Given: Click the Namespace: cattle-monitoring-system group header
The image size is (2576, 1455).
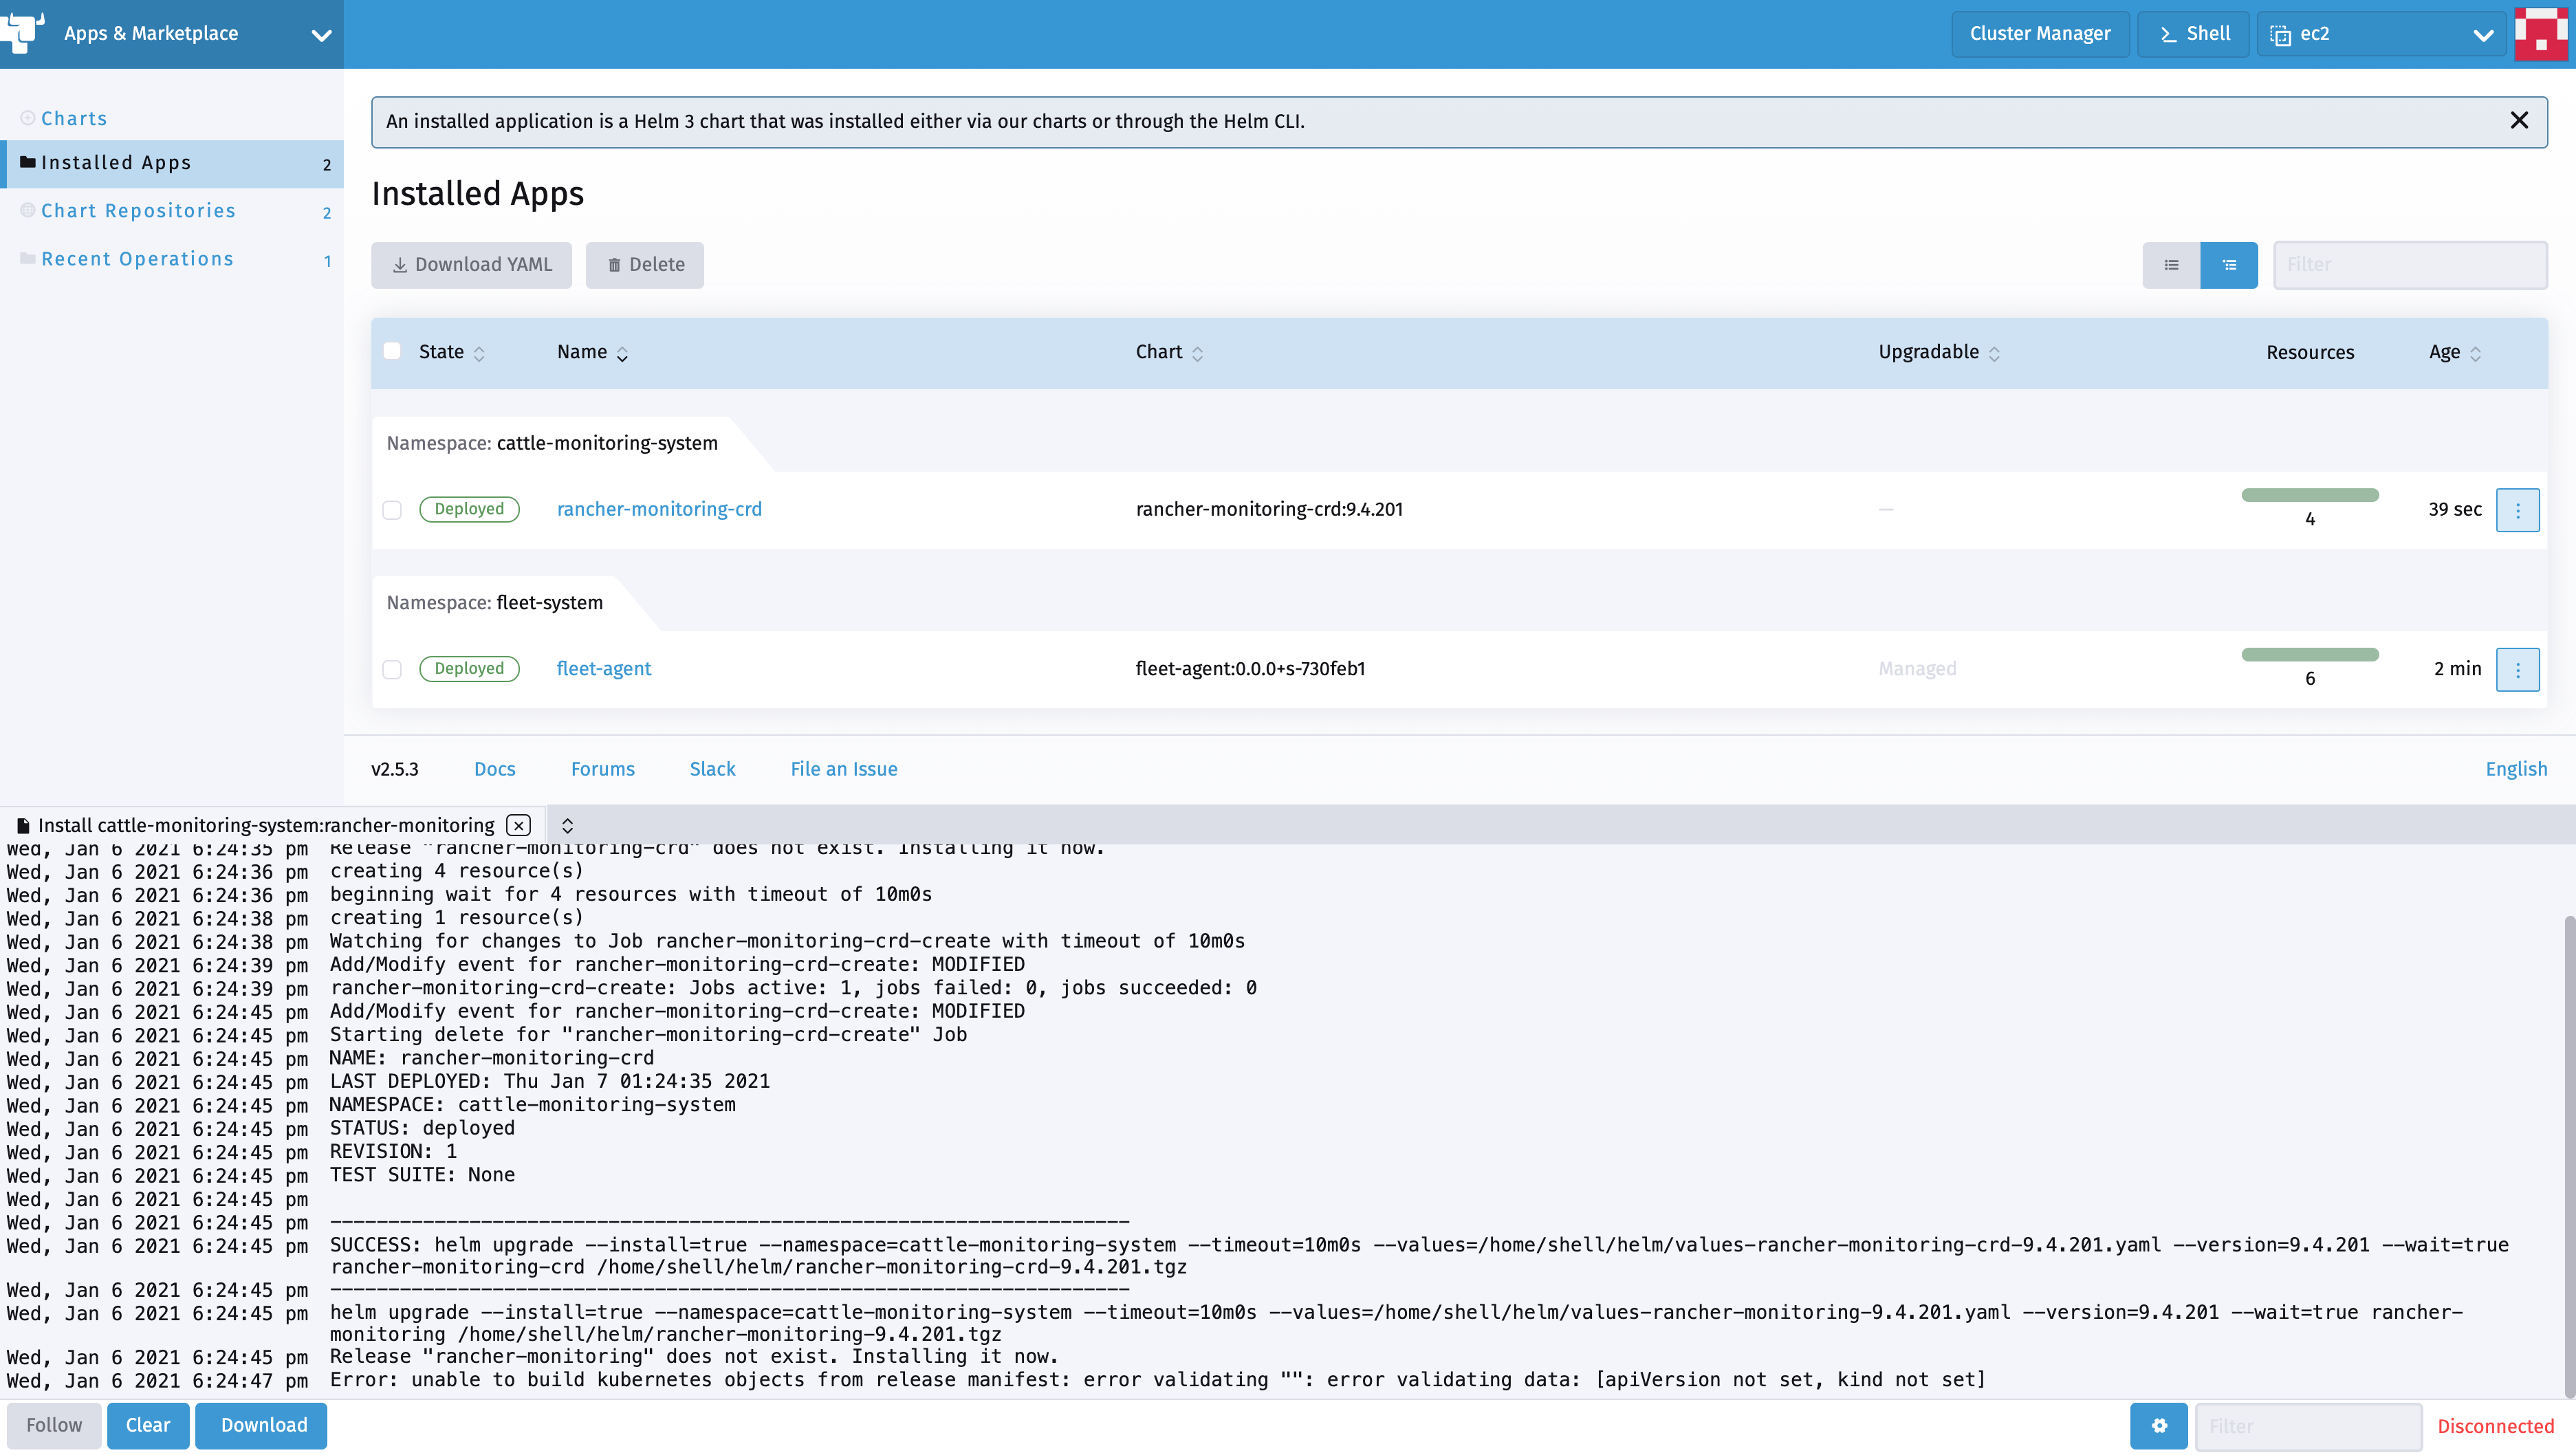Looking at the screenshot, I should click(x=552, y=443).
